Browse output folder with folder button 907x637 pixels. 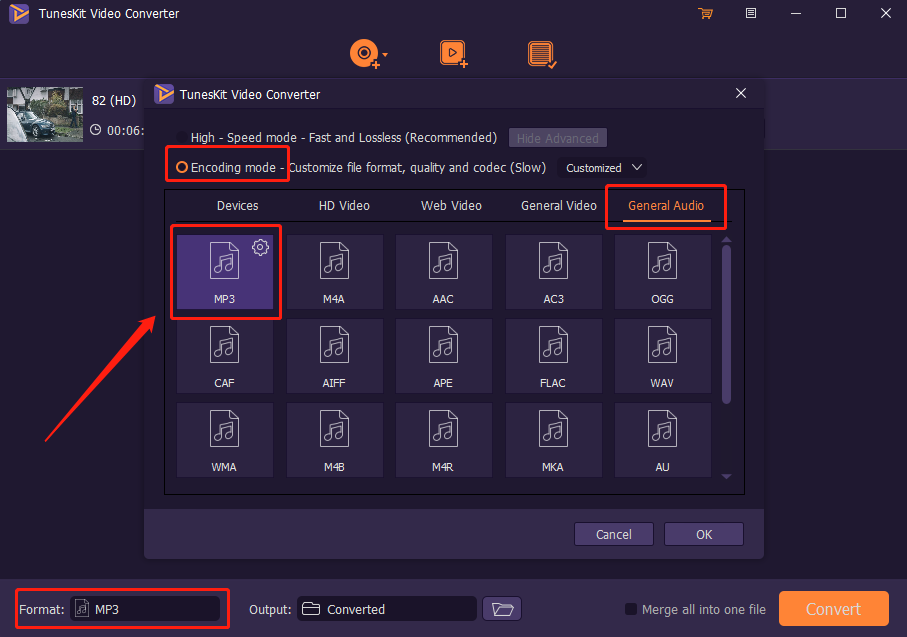[502, 609]
